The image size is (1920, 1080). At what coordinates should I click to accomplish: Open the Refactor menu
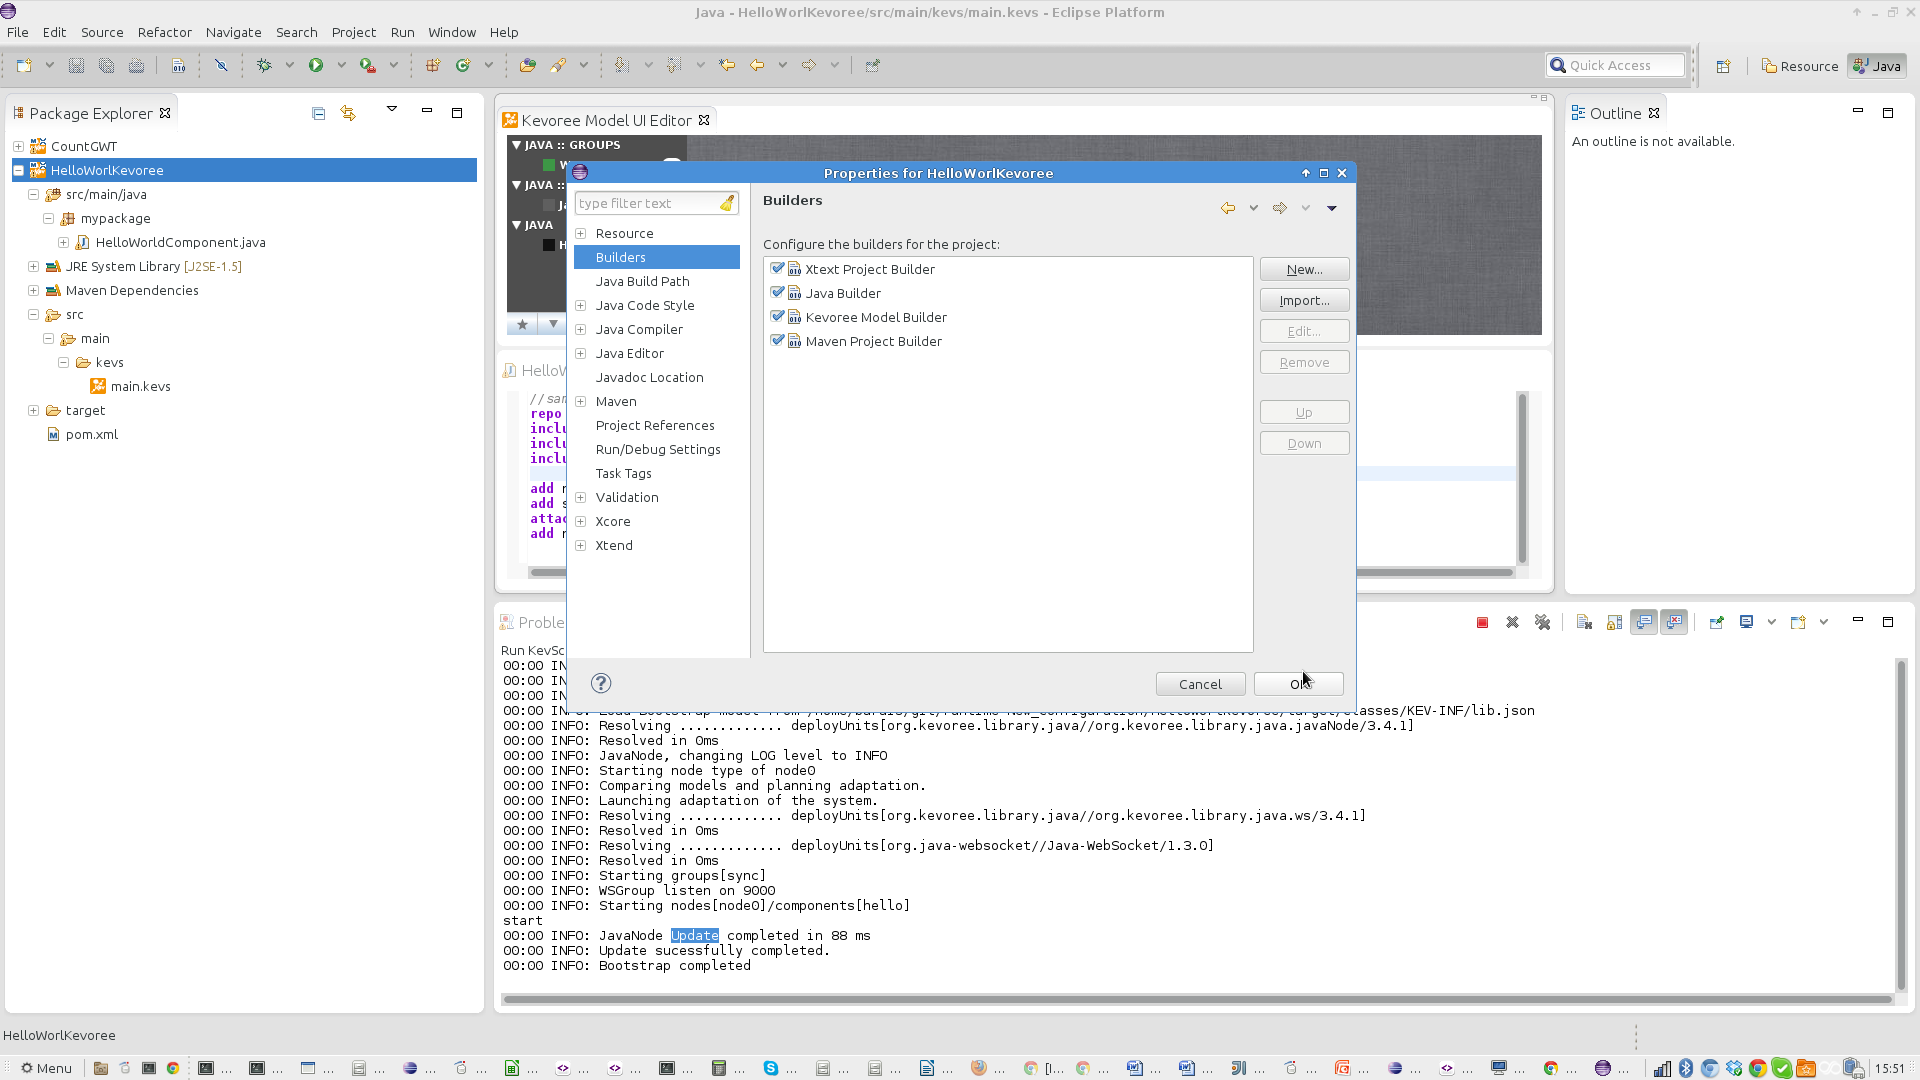point(164,32)
